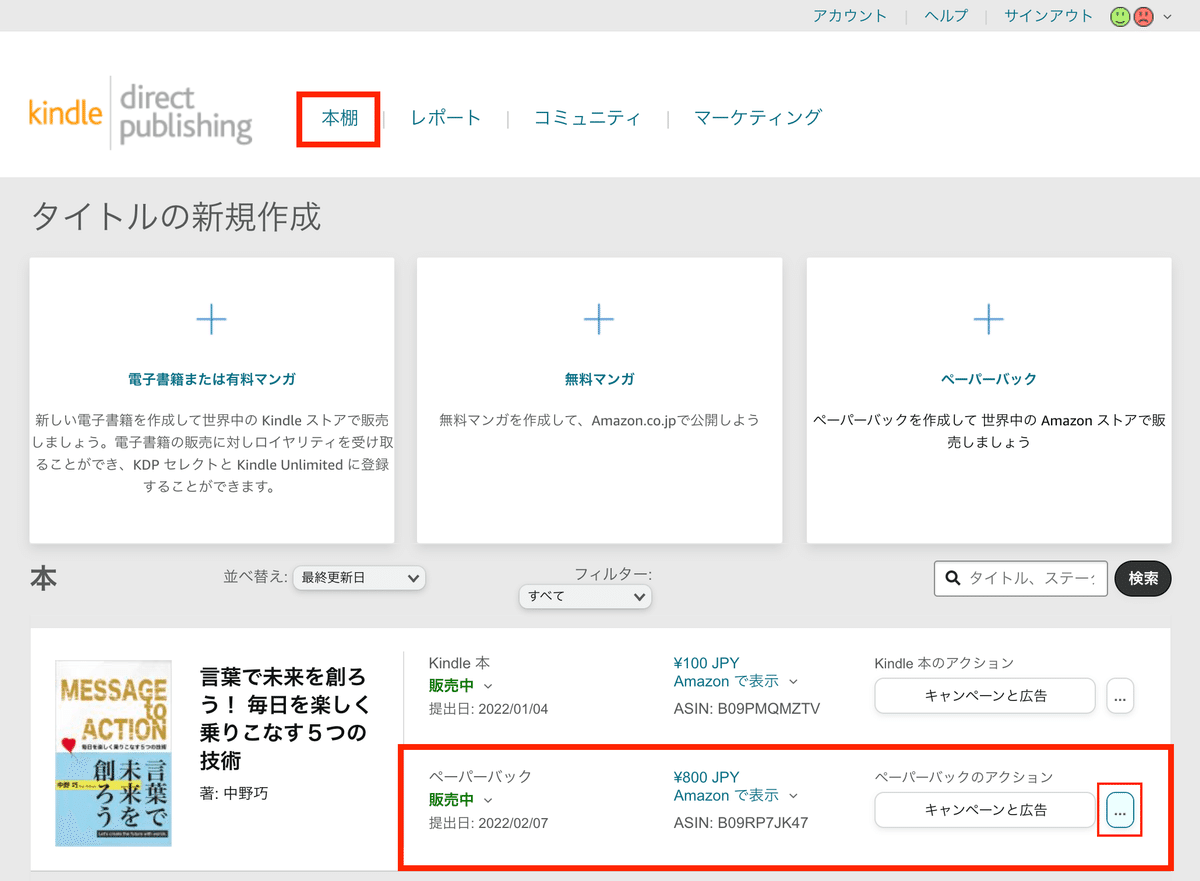Expand 販売中 status for ペーパーバック
Screen dimensions: 1200x881
coord(488,800)
